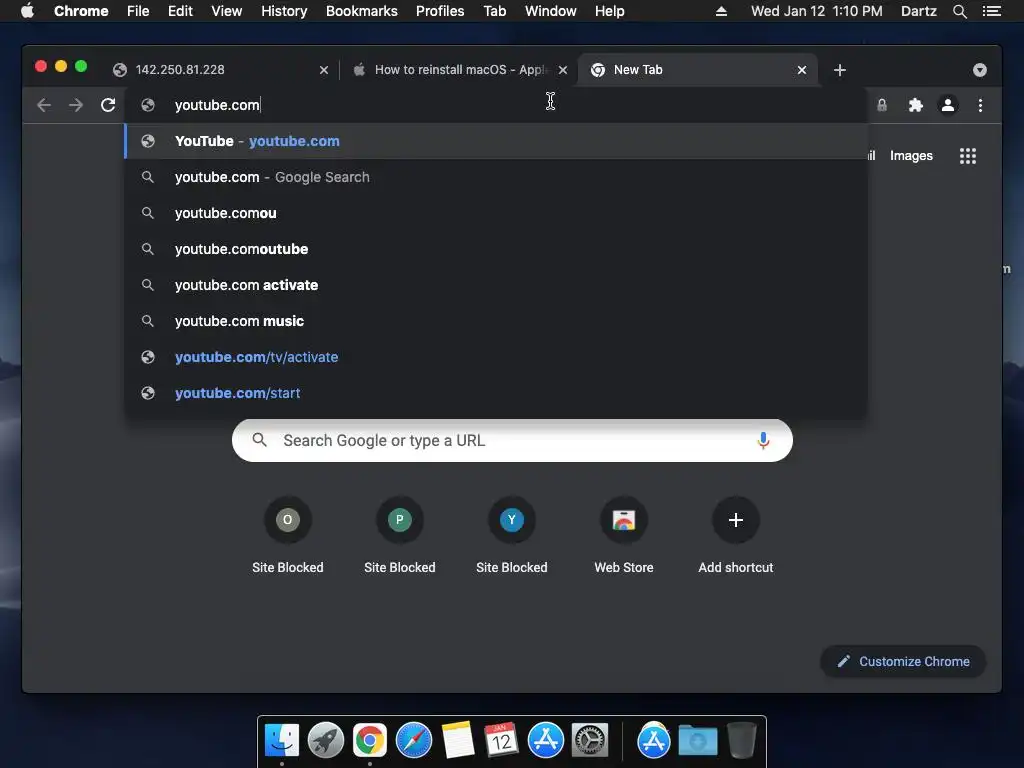Viewport: 1024px width, 768px height.
Task: Open the P Site Blocked shortcut
Action: [400, 536]
